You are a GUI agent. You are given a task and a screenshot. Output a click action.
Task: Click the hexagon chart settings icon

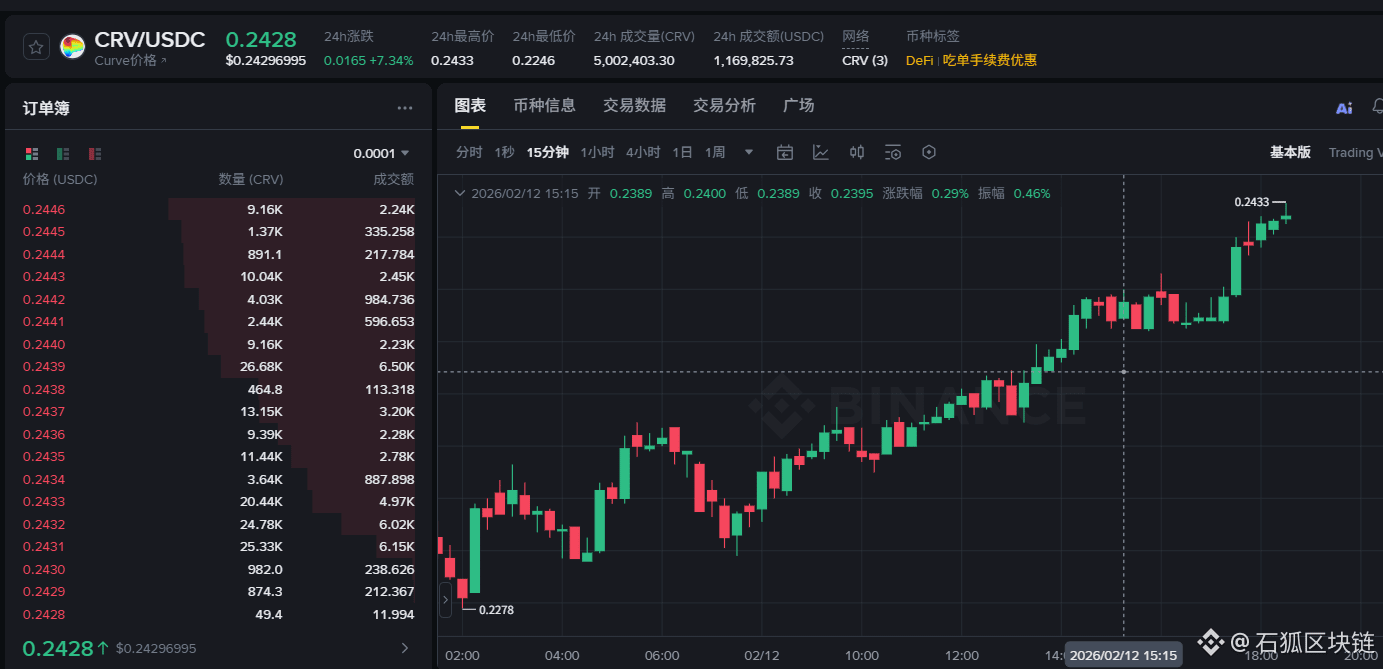(929, 152)
